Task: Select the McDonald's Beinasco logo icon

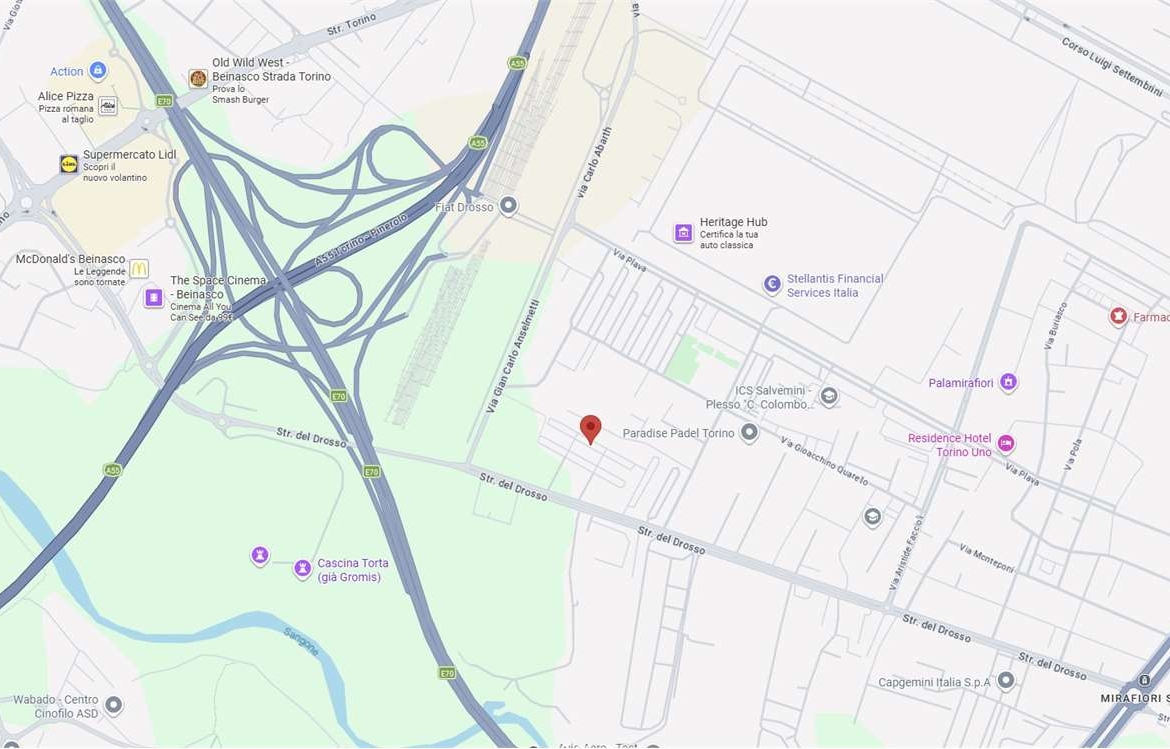Action: pyautogui.click(x=139, y=269)
